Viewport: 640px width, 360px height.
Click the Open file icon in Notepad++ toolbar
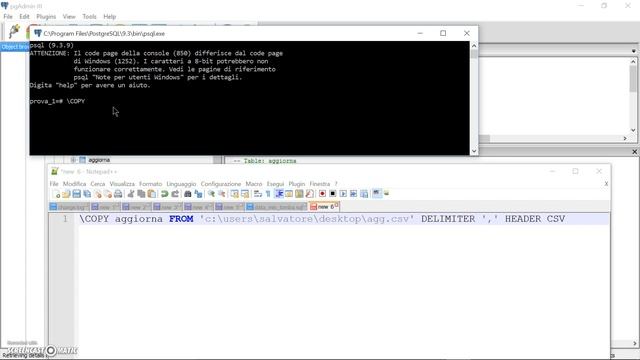tap(66, 194)
